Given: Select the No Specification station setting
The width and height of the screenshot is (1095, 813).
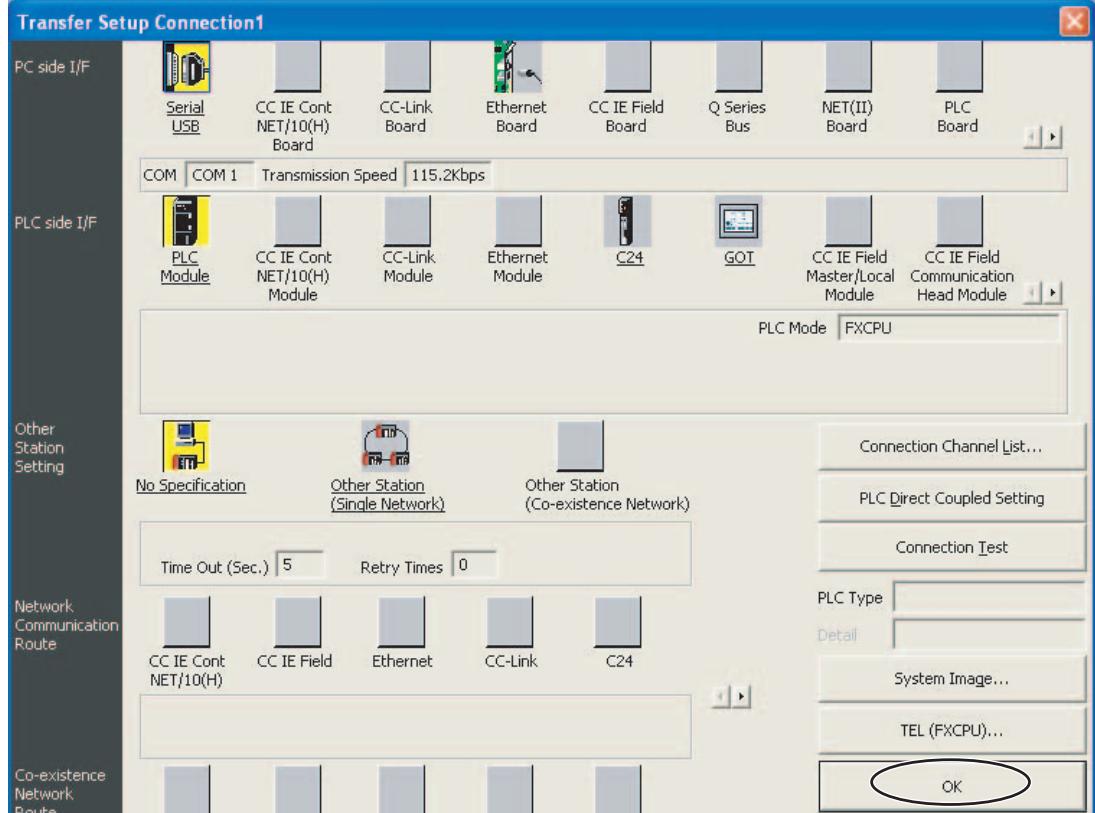Looking at the screenshot, I should pyautogui.click(x=186, y=446).
